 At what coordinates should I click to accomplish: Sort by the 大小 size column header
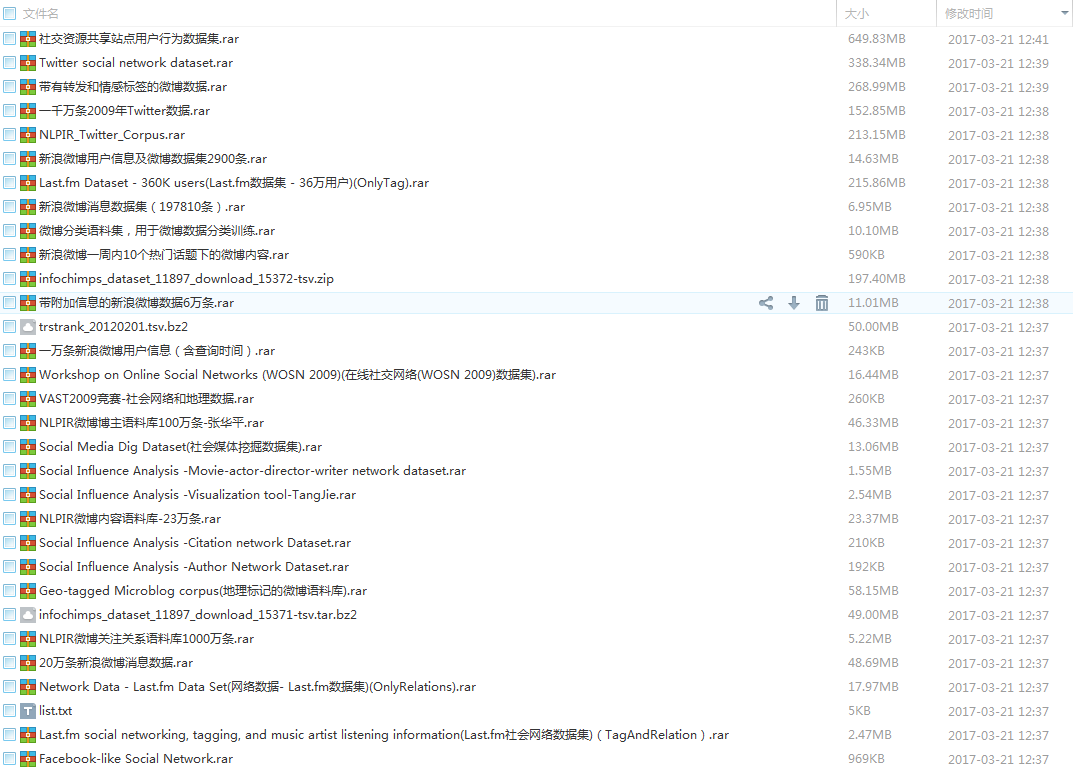[857, 13]
